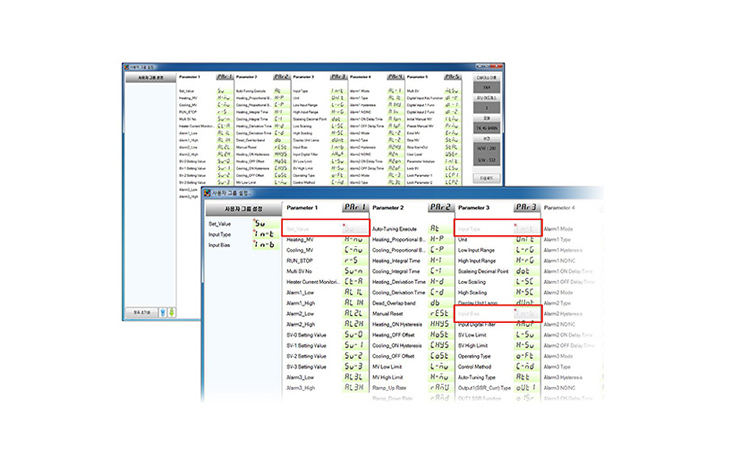
Task: Select Control Method in front window Parameter 3
Action: (474, 367)
